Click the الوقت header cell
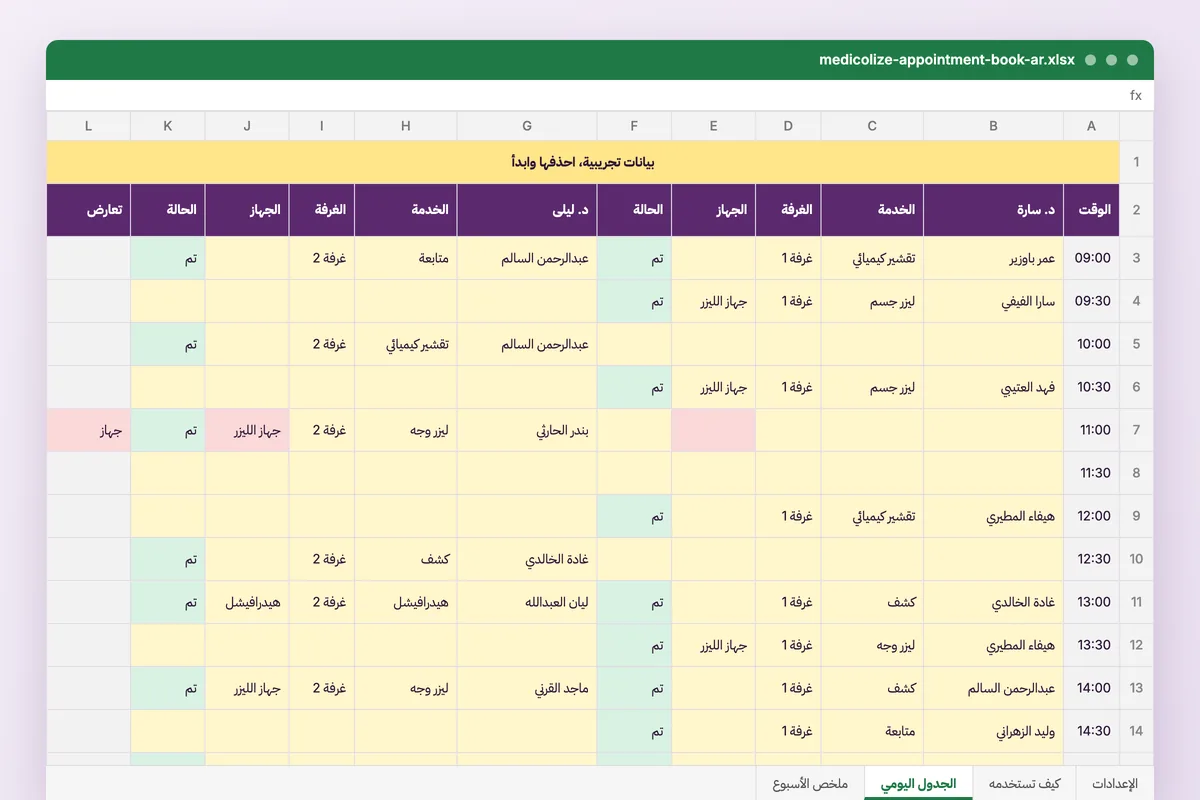 1091,210
